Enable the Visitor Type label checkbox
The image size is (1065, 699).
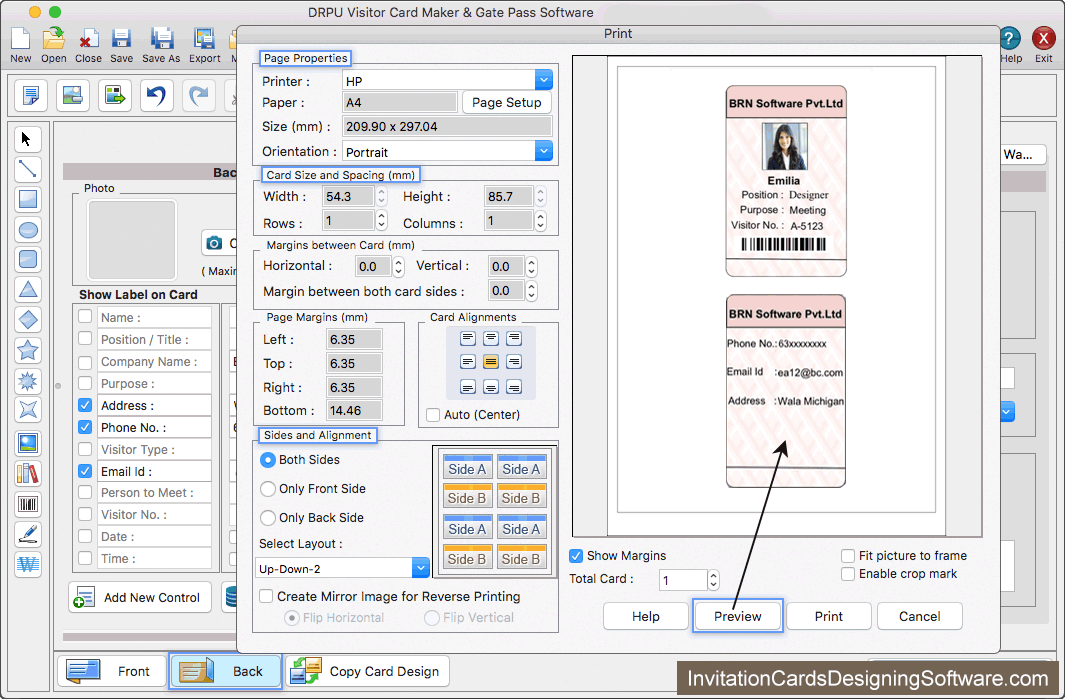(85, 449)
